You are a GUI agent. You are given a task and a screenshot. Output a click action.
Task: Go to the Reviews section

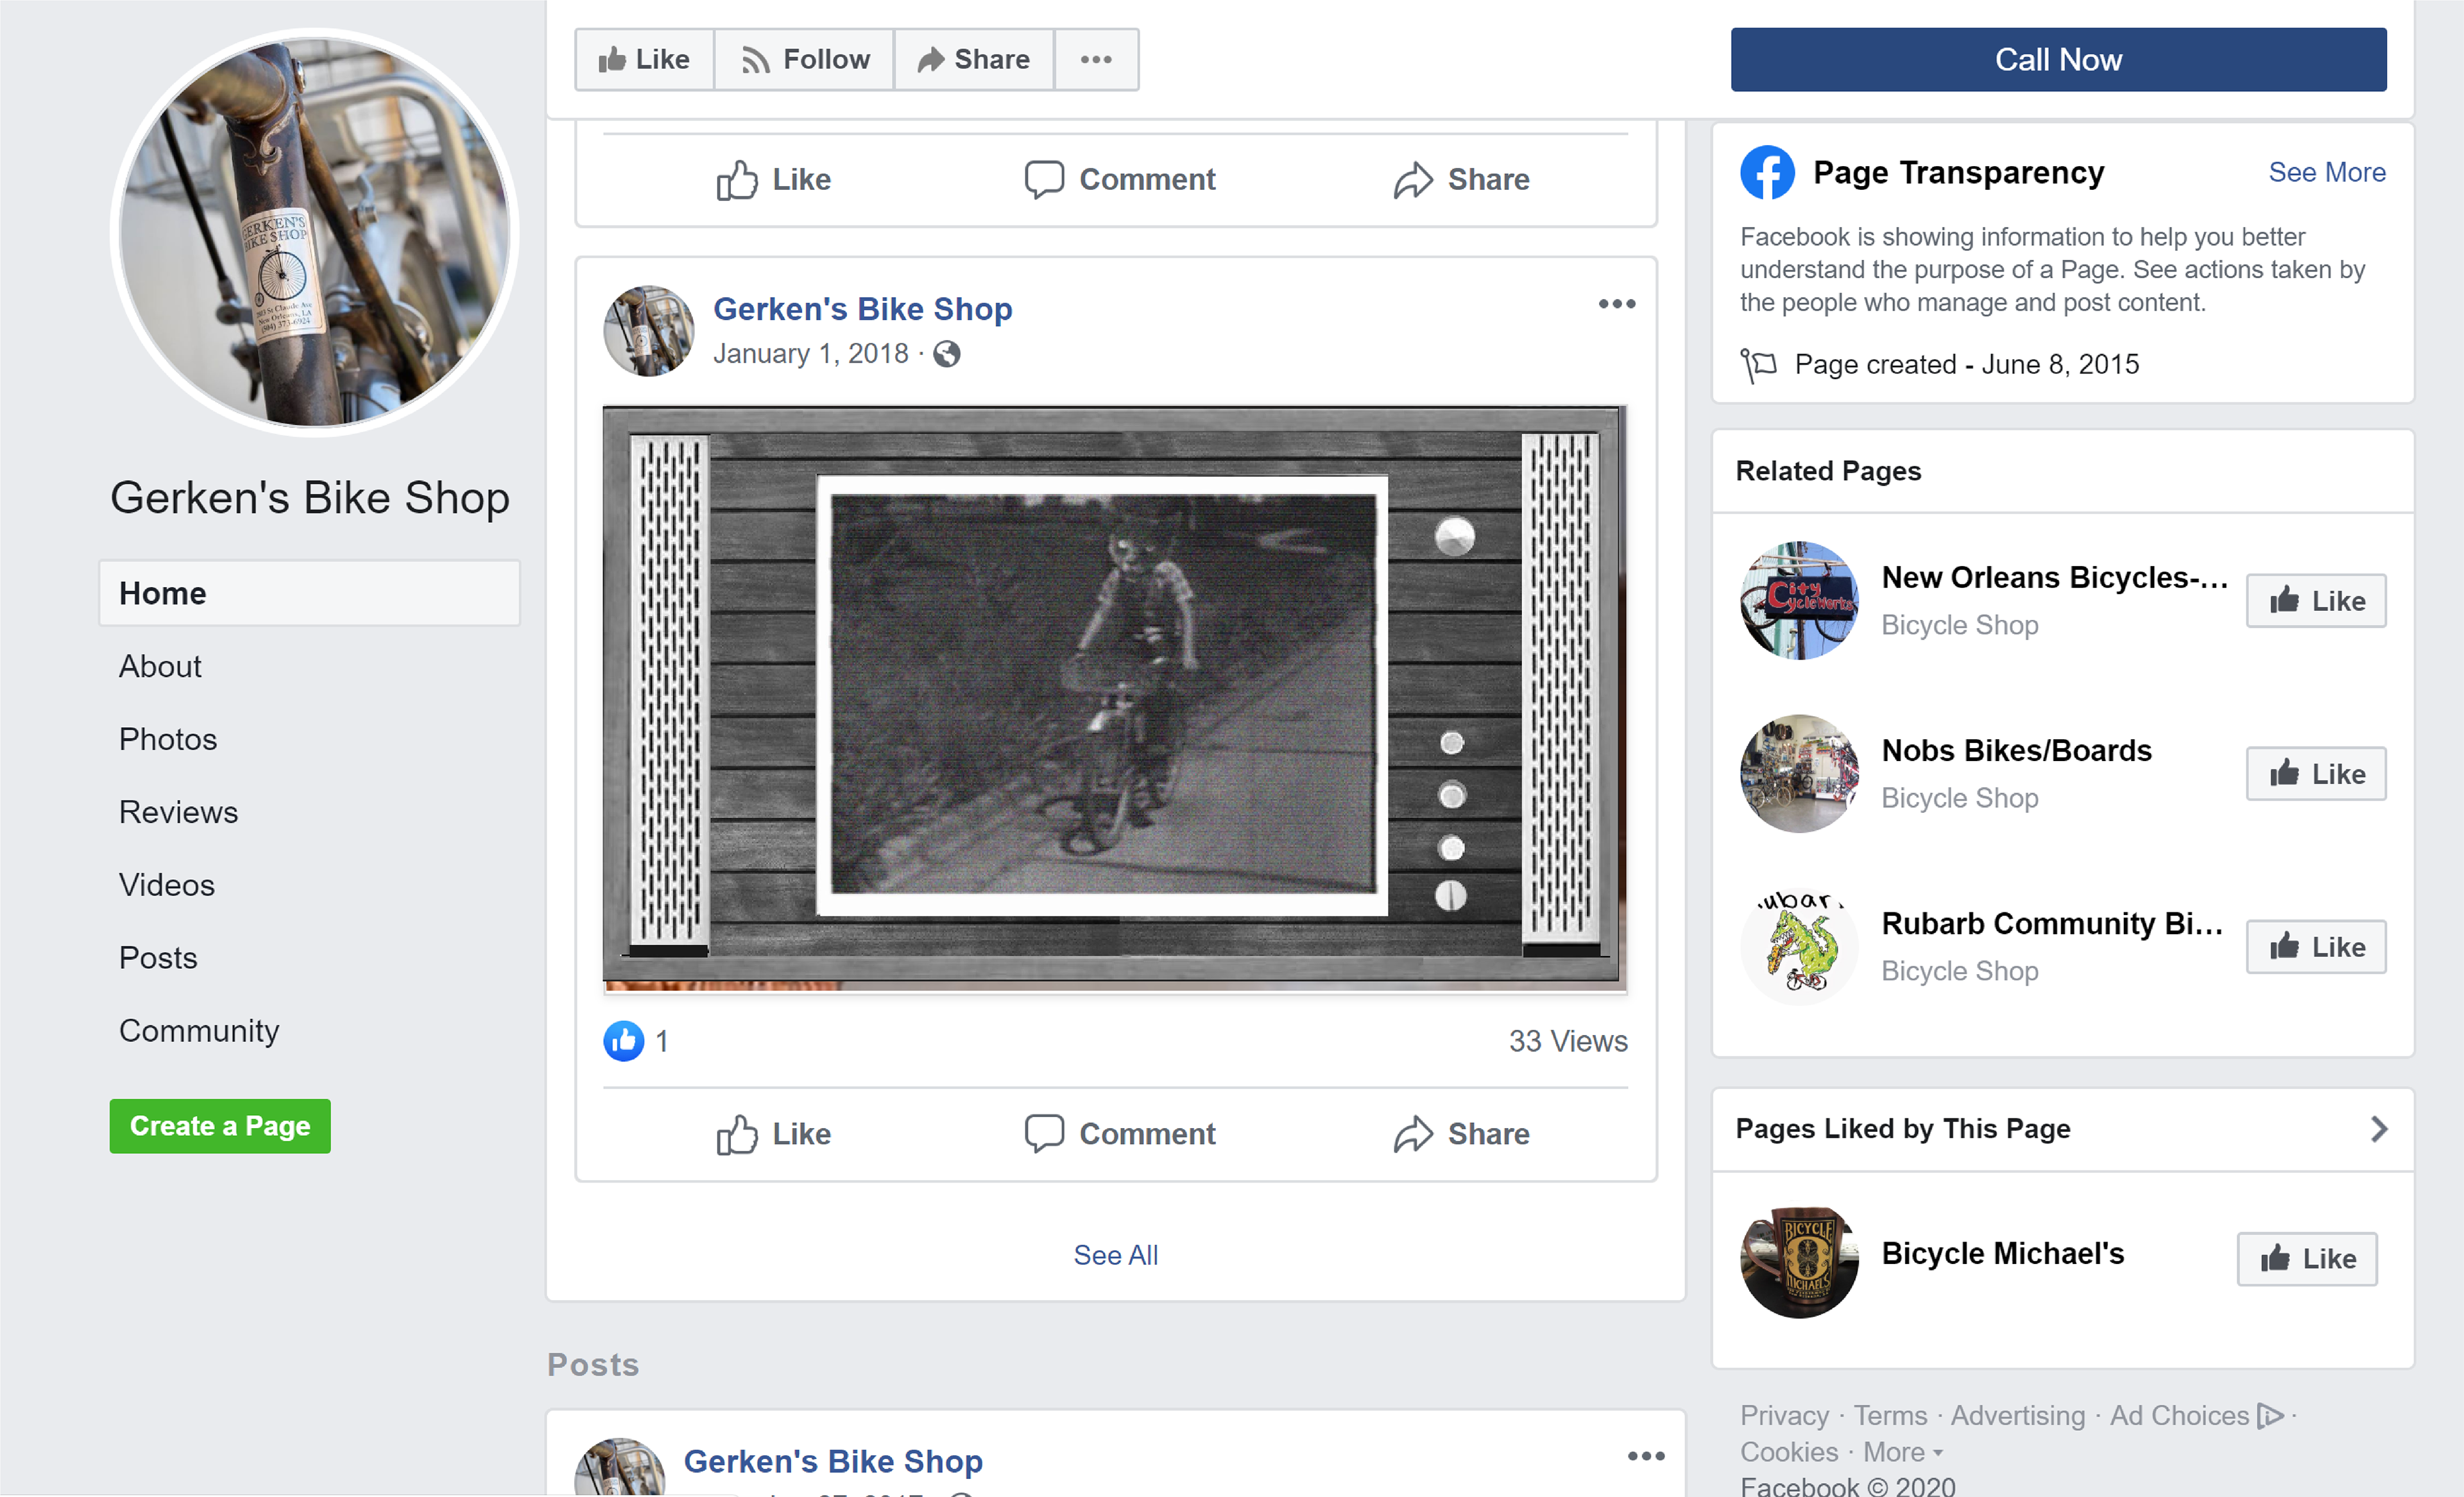tap(178, 812)
